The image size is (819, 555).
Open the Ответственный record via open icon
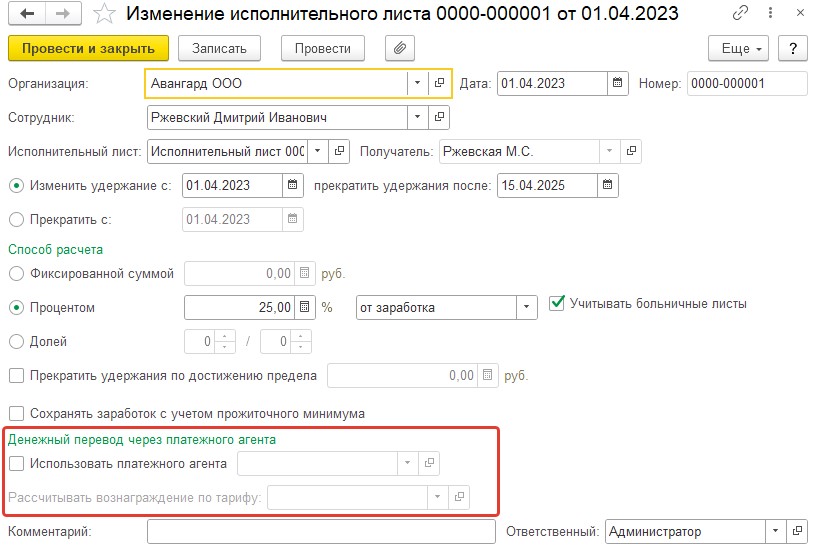point(797,531)
